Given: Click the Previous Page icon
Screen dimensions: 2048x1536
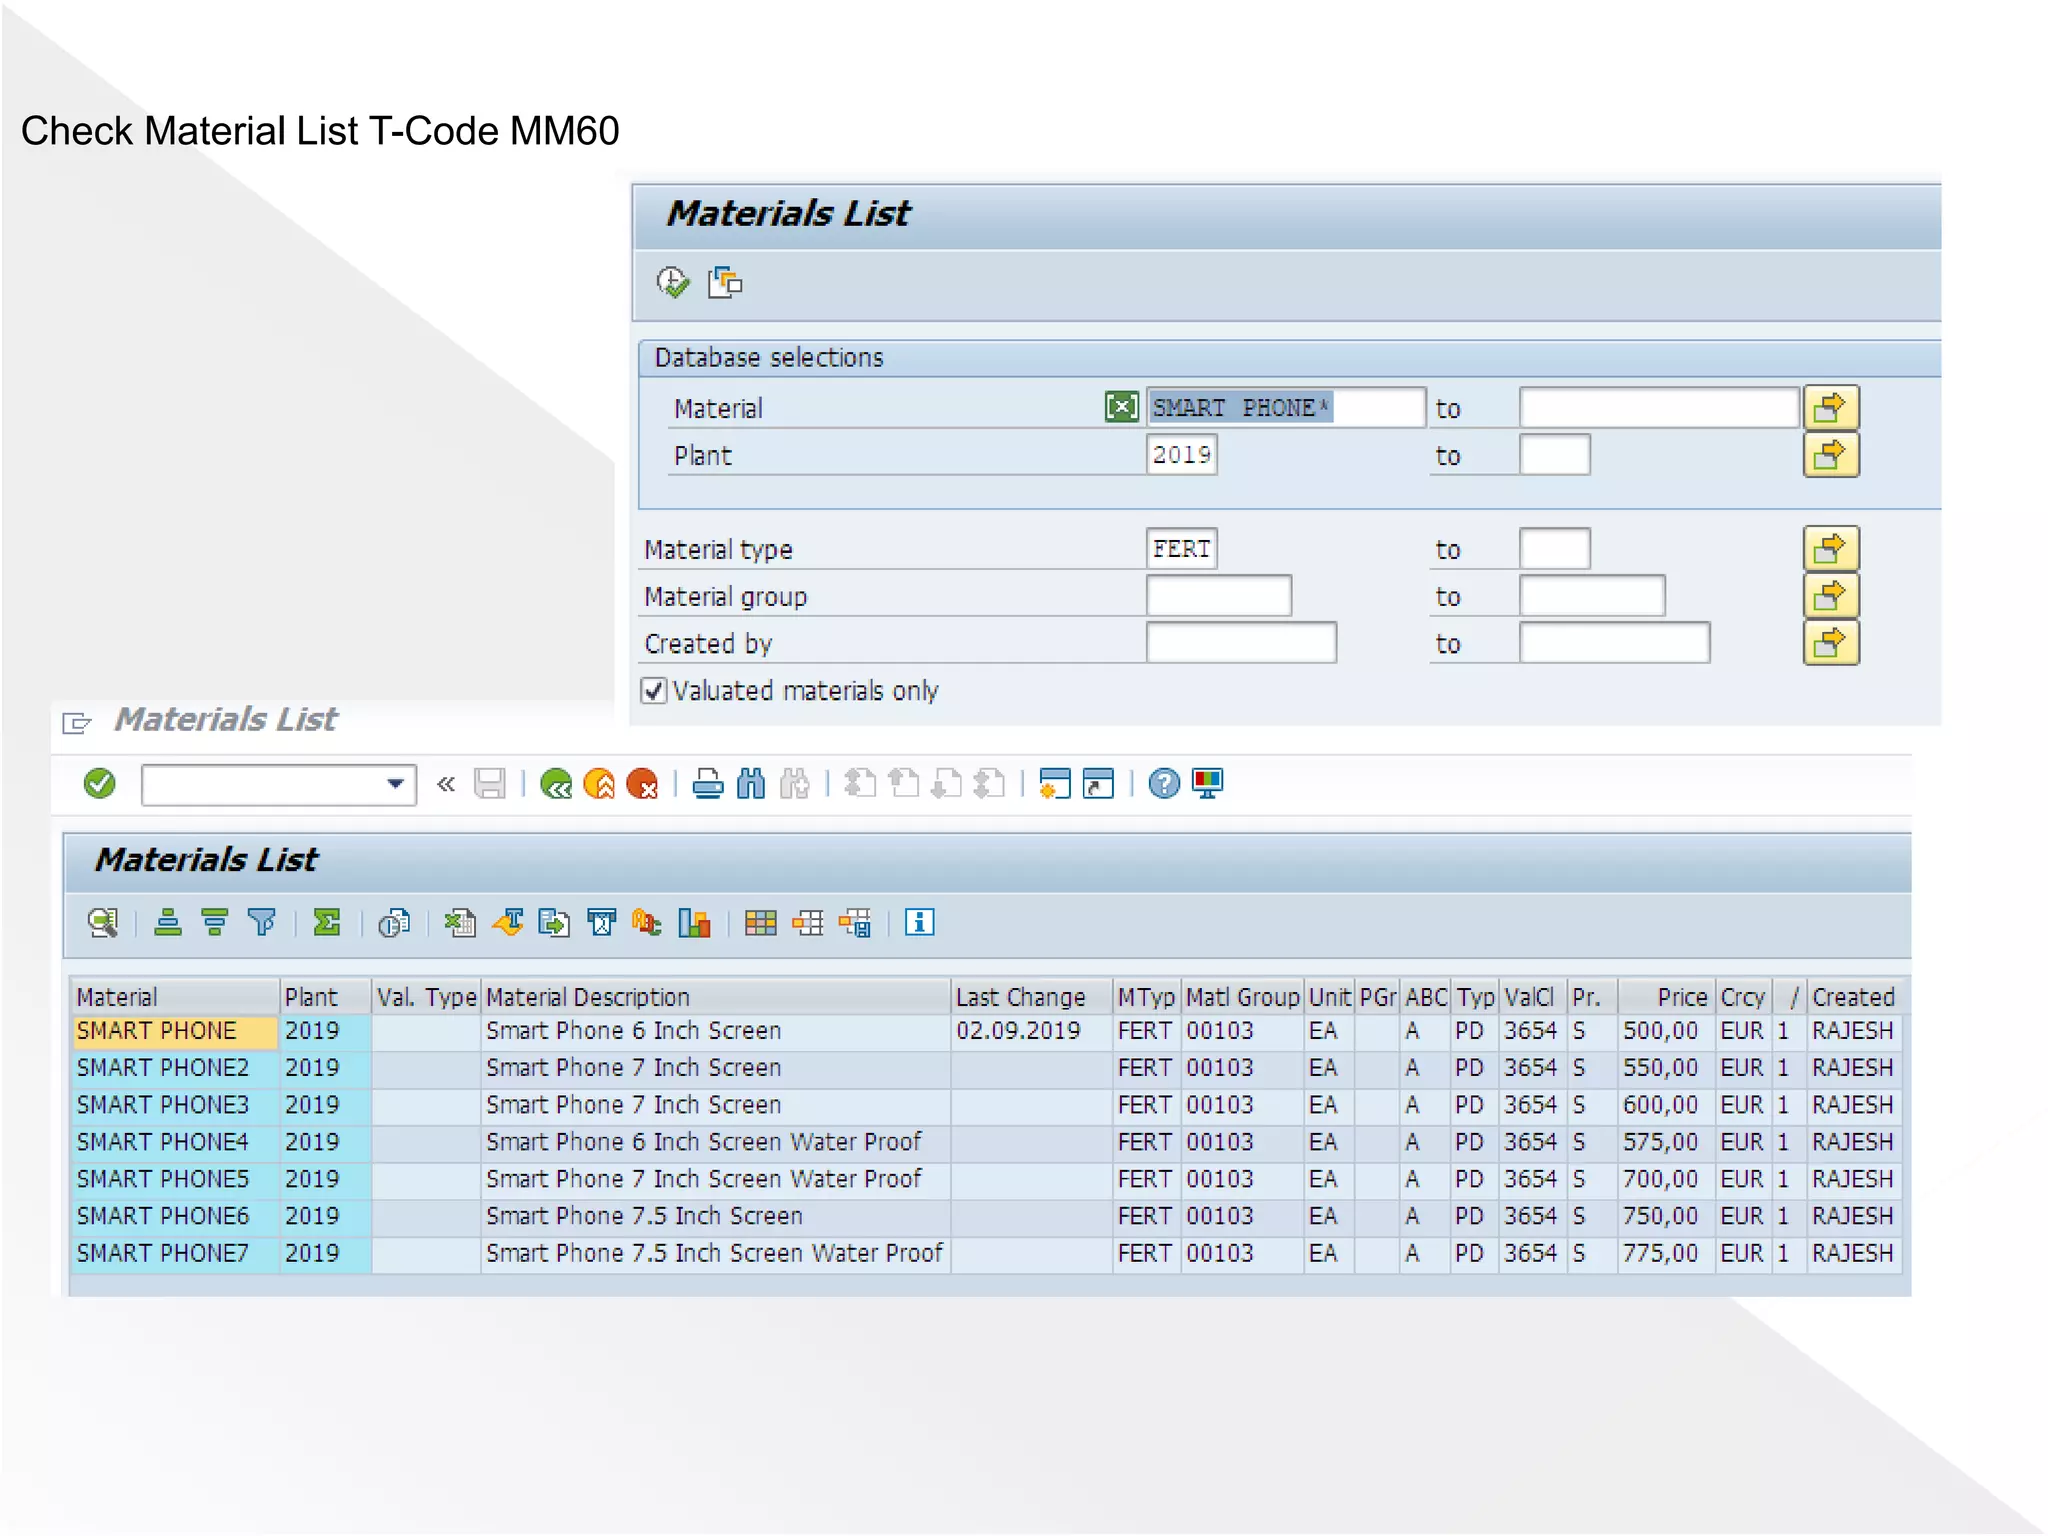Looking at the screenshot, I should click(904, 784).
